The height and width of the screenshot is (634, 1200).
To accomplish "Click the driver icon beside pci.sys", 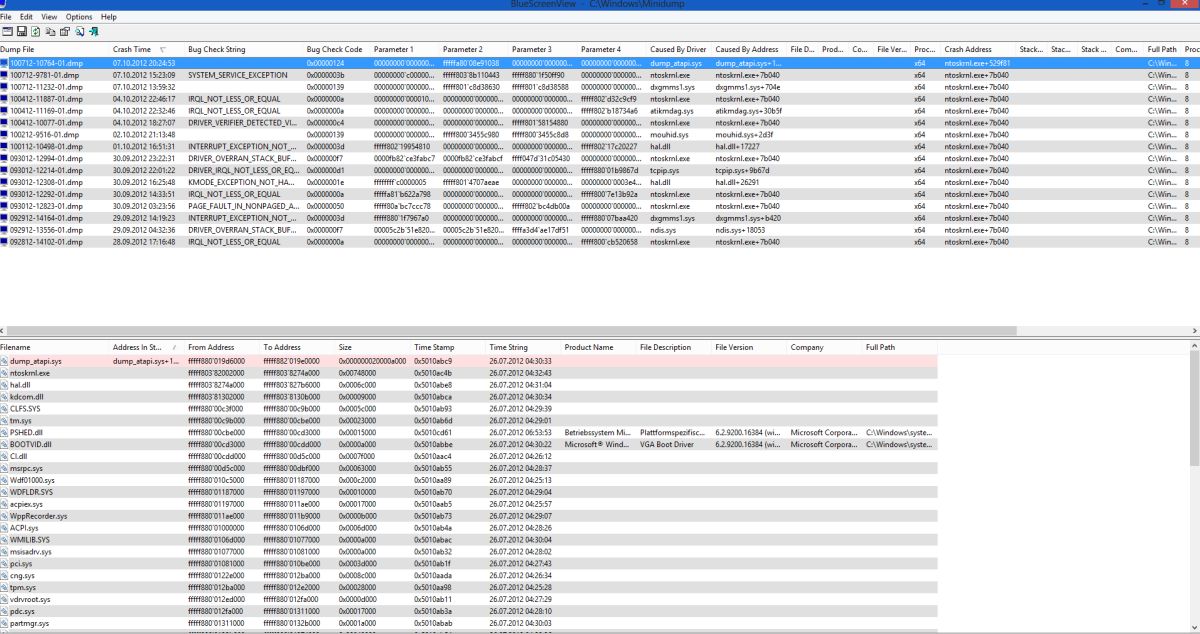I will [x=4, y=563].
